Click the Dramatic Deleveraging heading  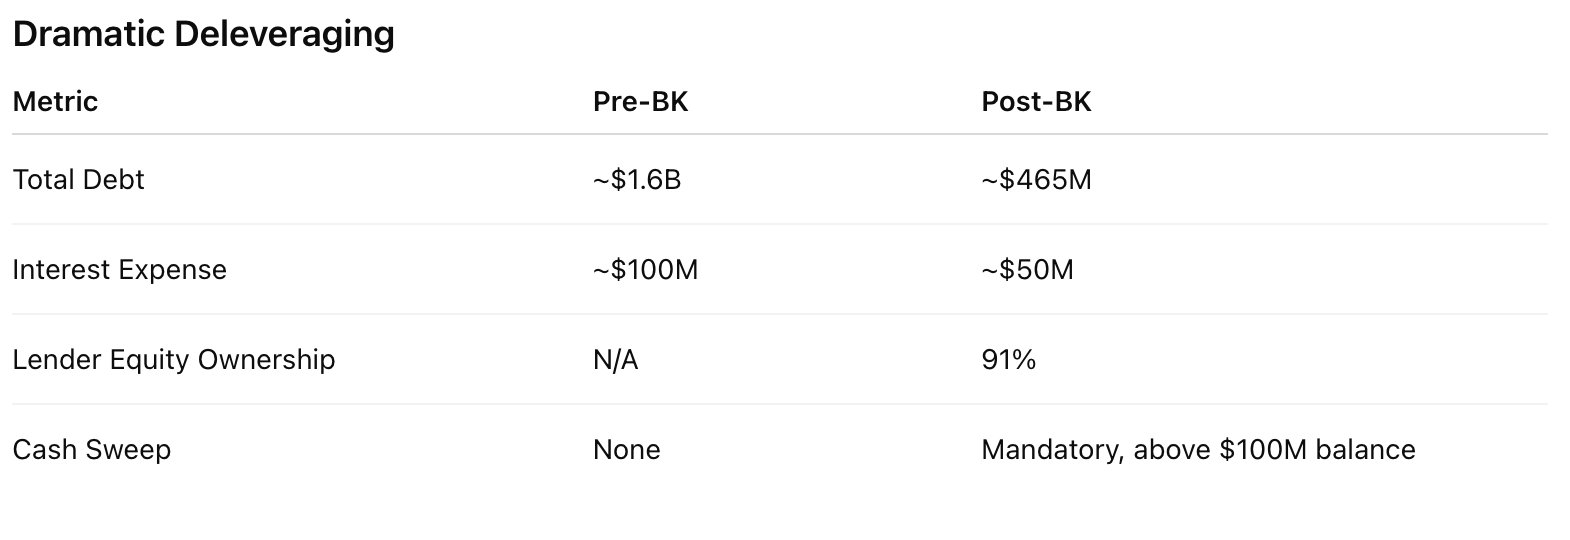(x=203, y=34)
